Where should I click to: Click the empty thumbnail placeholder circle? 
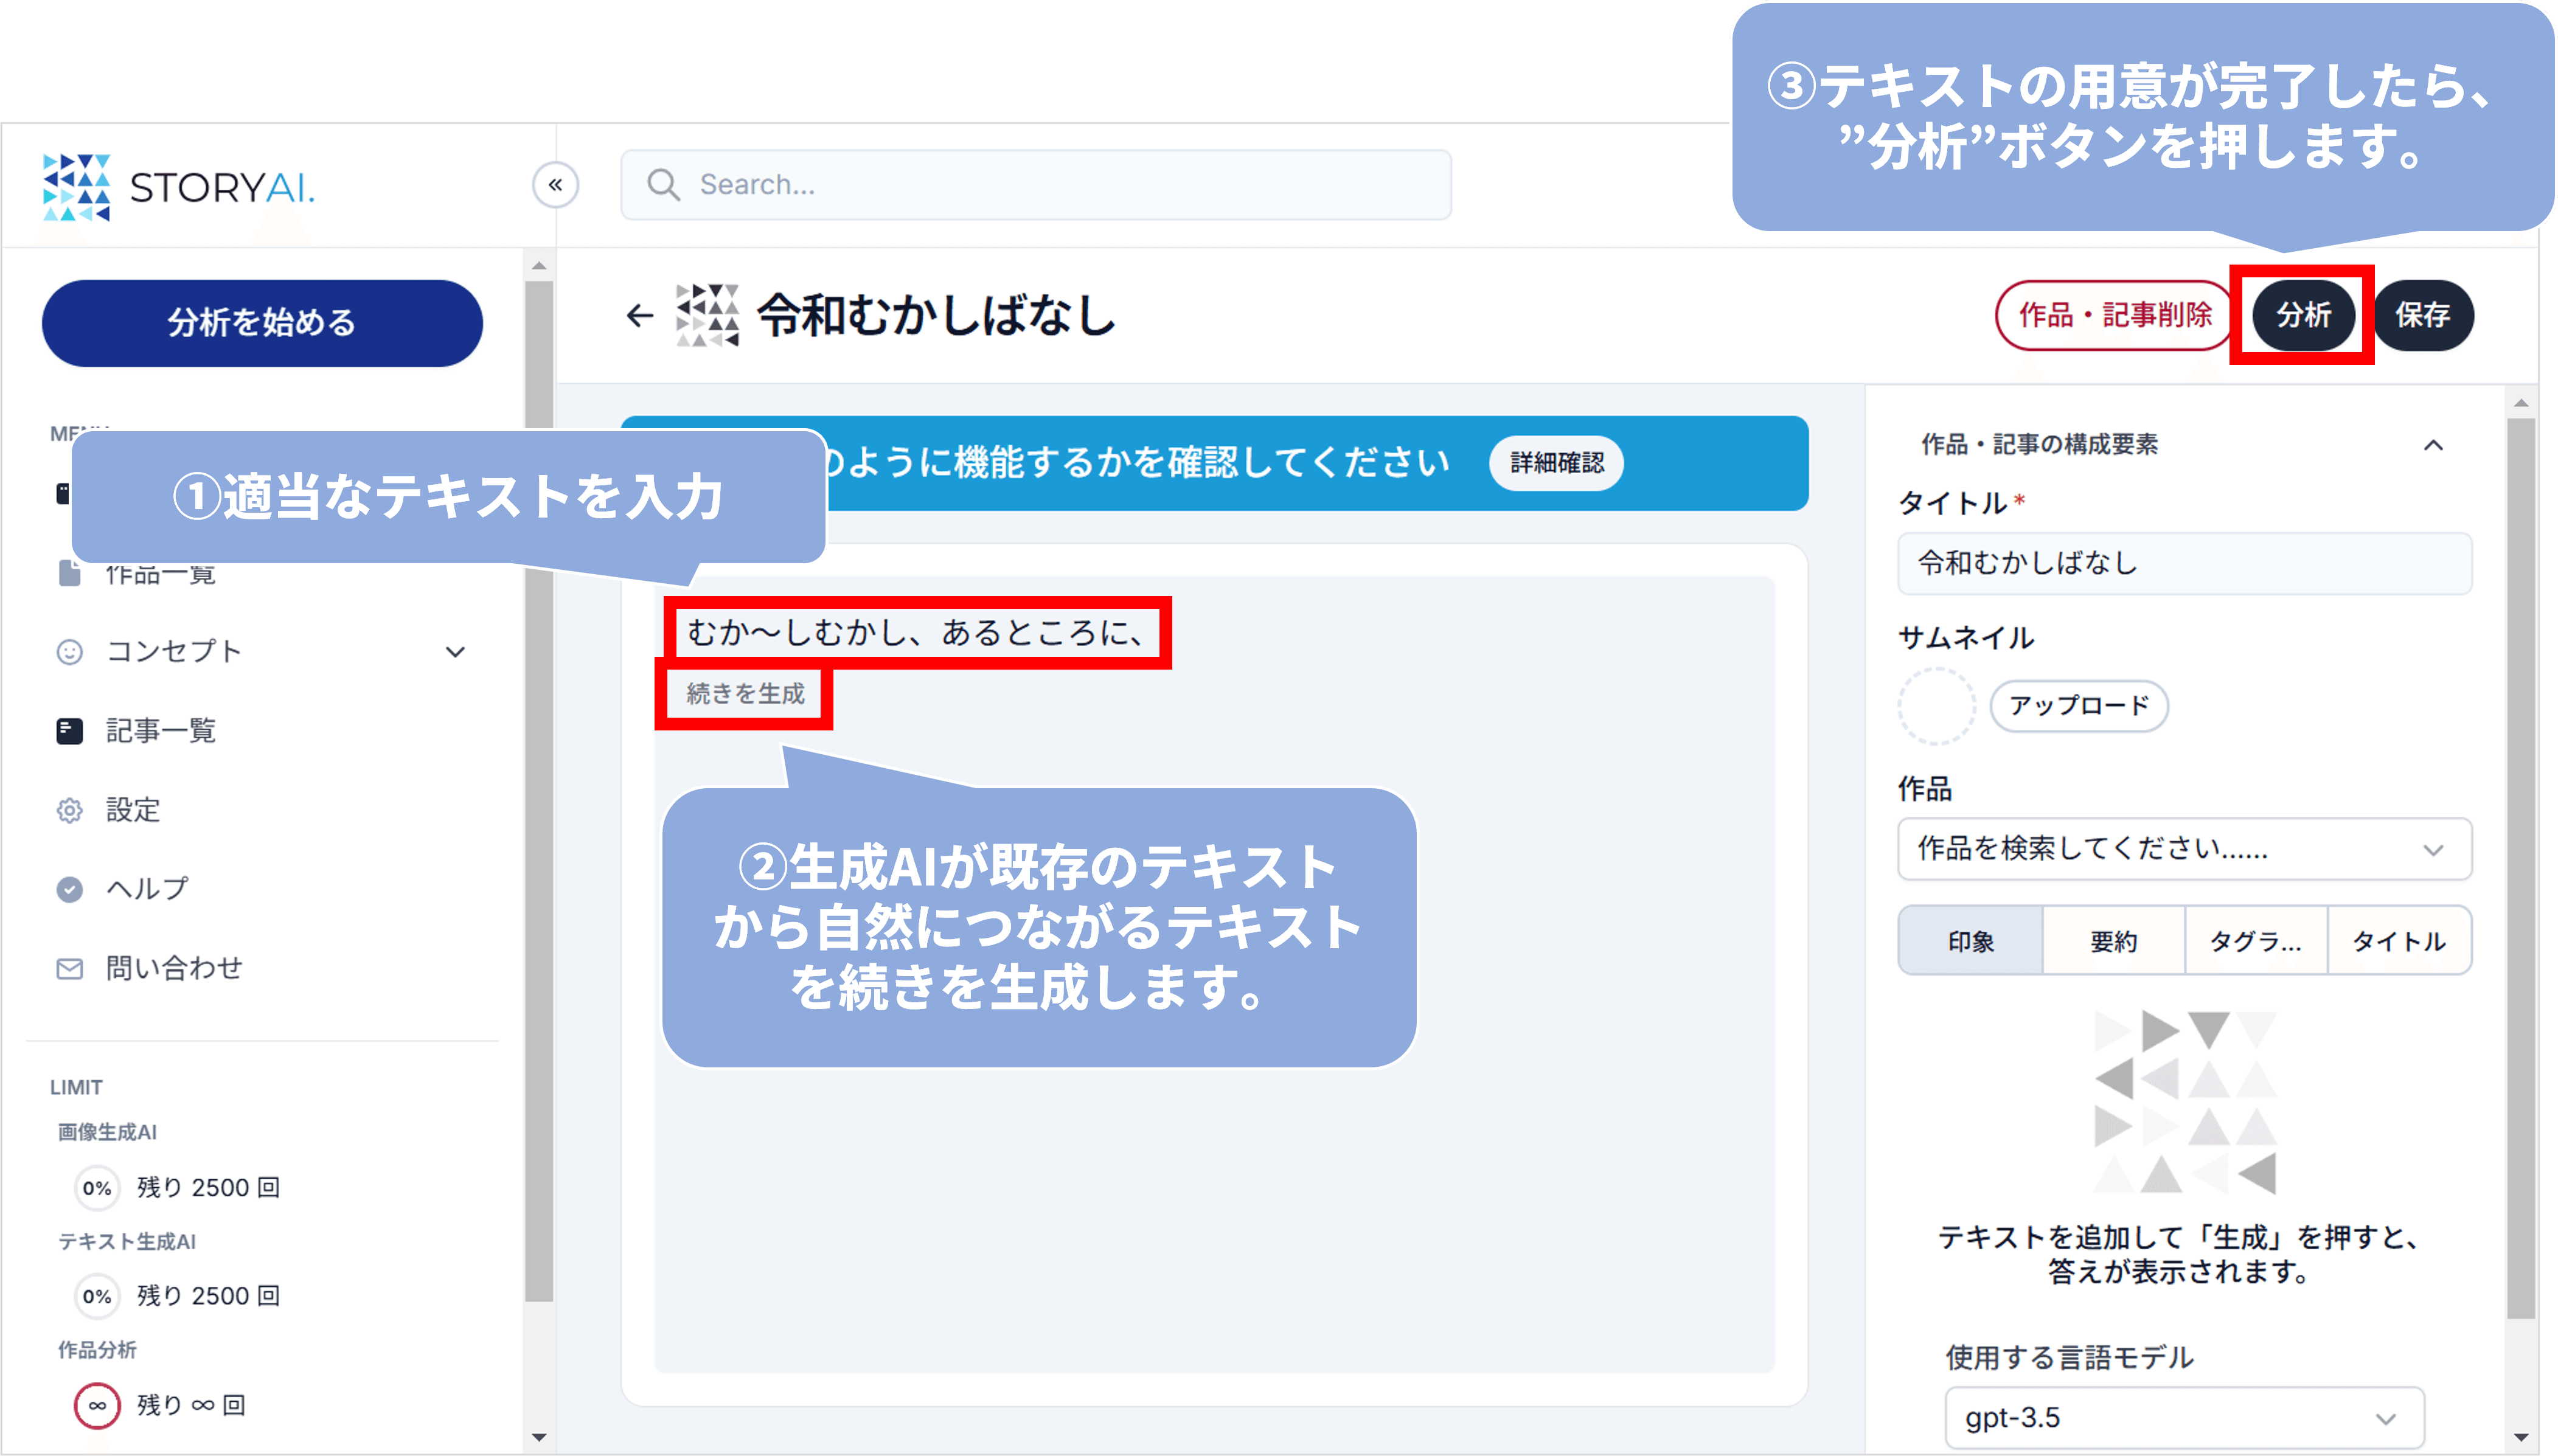pos(1937,706)
